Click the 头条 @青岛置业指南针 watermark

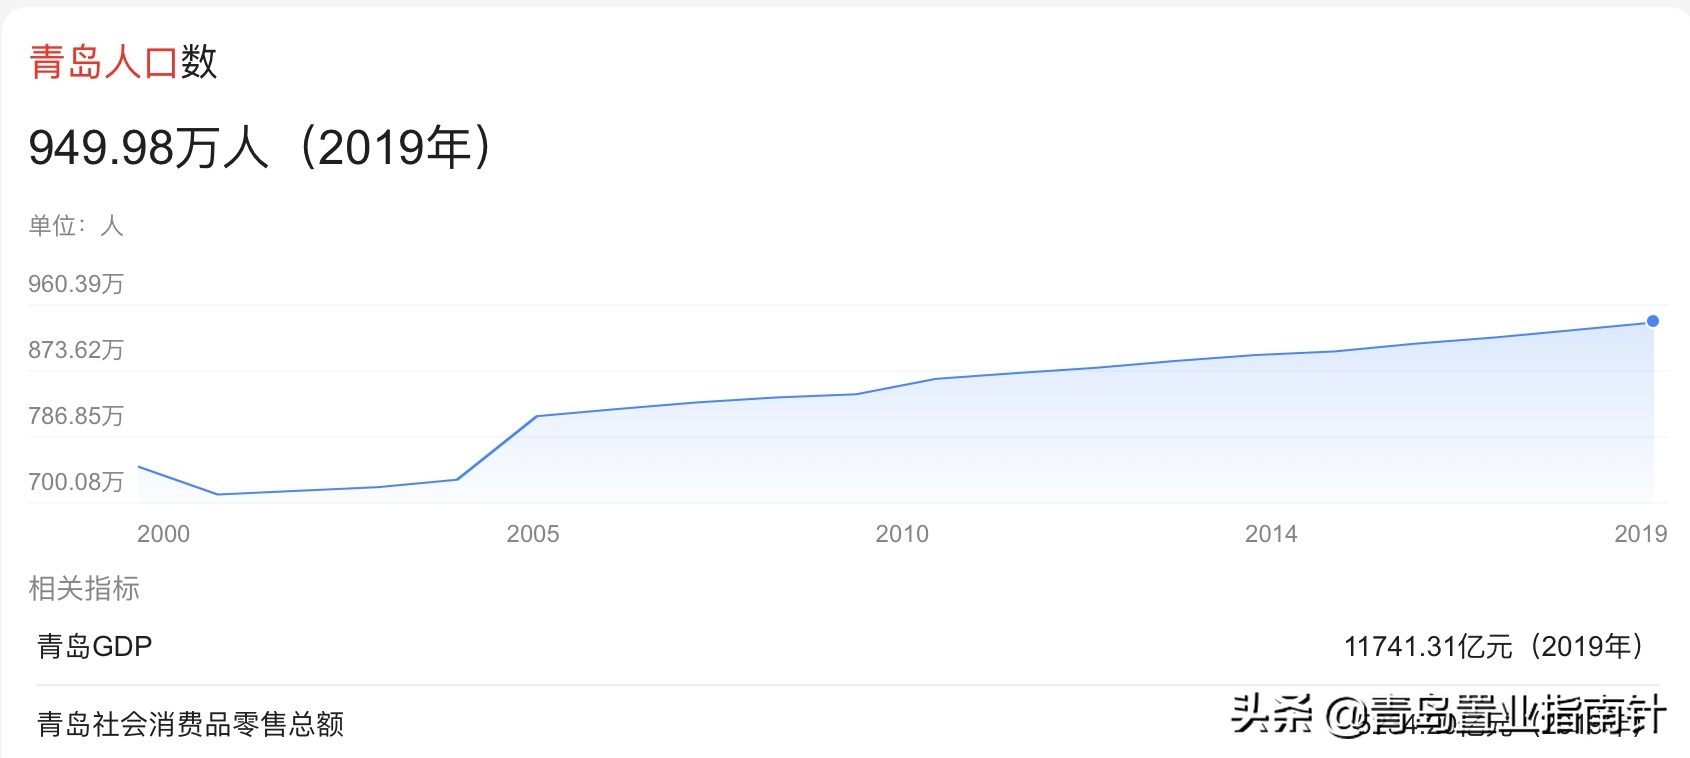tap(1448, 716)
